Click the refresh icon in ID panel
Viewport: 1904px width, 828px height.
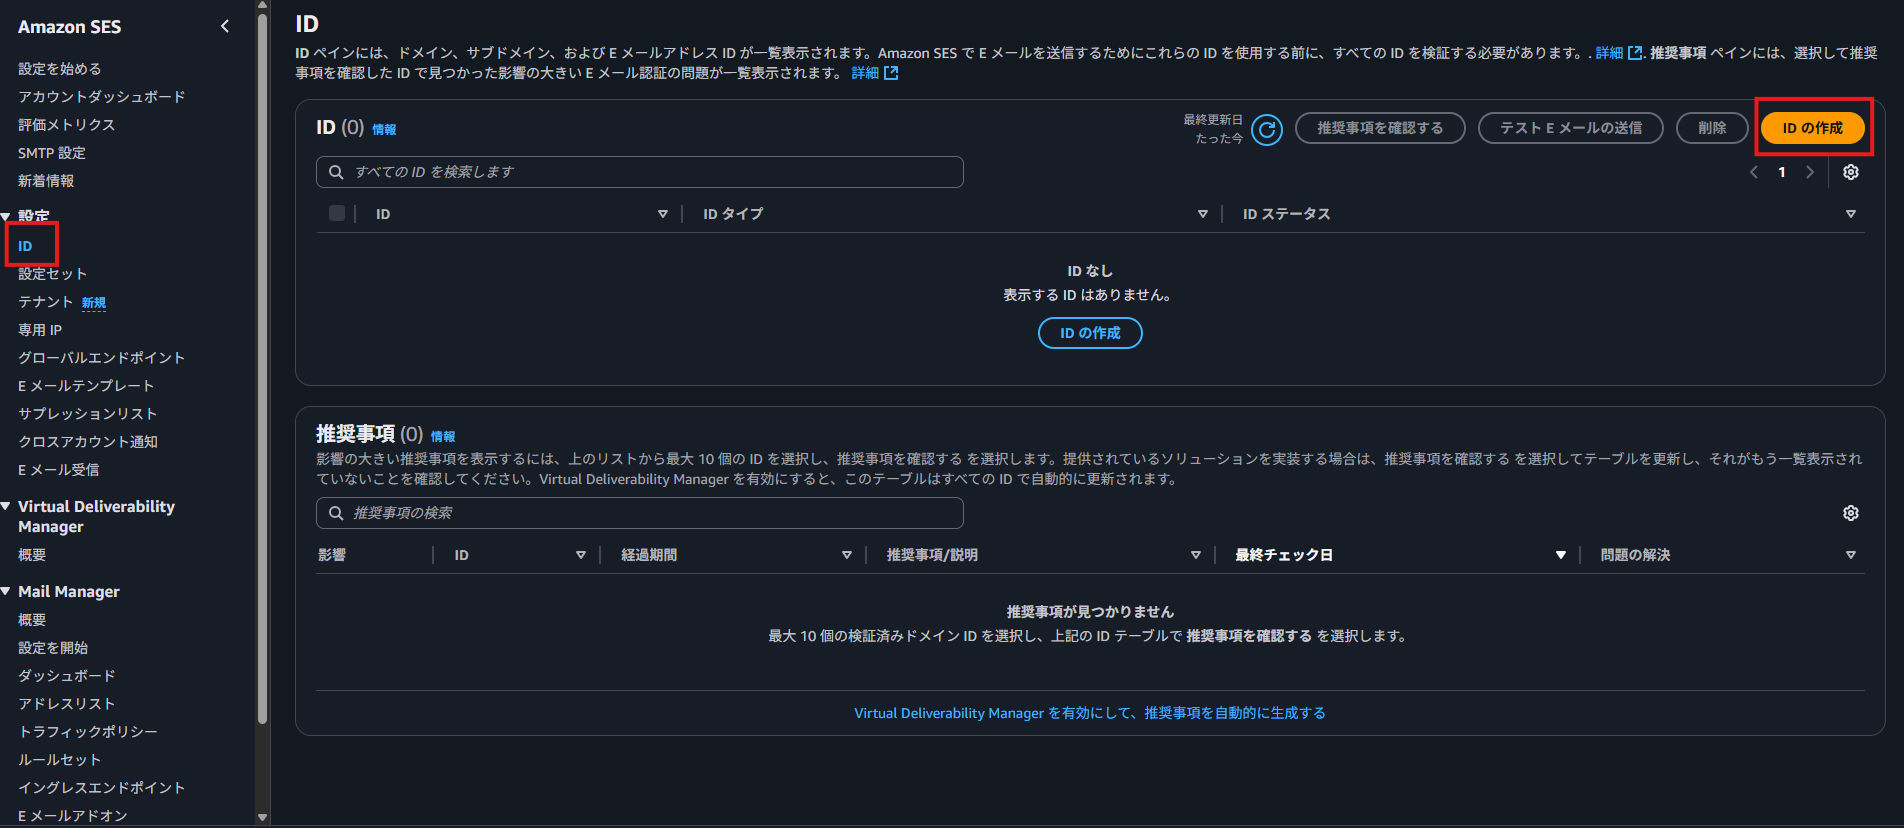[x=1267, y=129]
